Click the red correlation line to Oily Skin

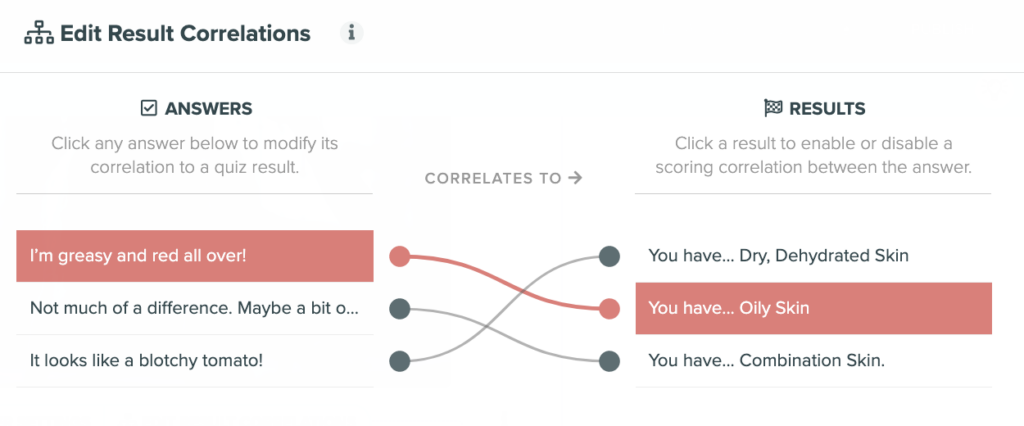point(504,280)
